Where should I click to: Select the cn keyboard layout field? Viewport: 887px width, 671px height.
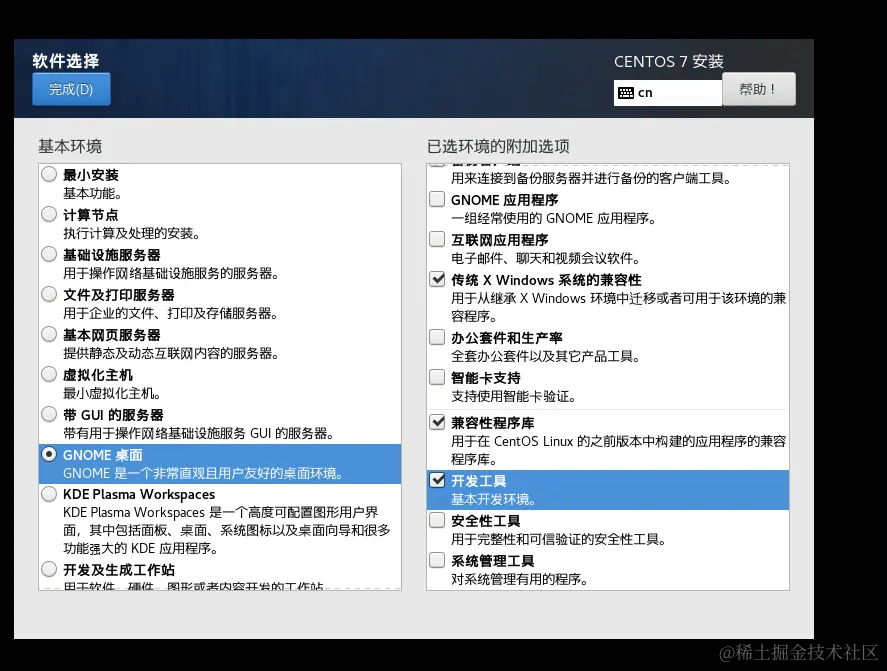click(668, 93)
